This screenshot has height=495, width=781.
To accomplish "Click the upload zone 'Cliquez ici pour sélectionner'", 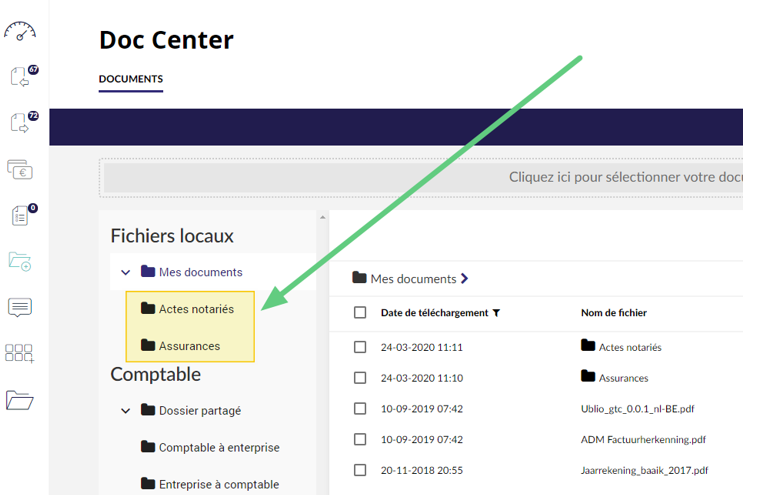I will tap(423, 177).
